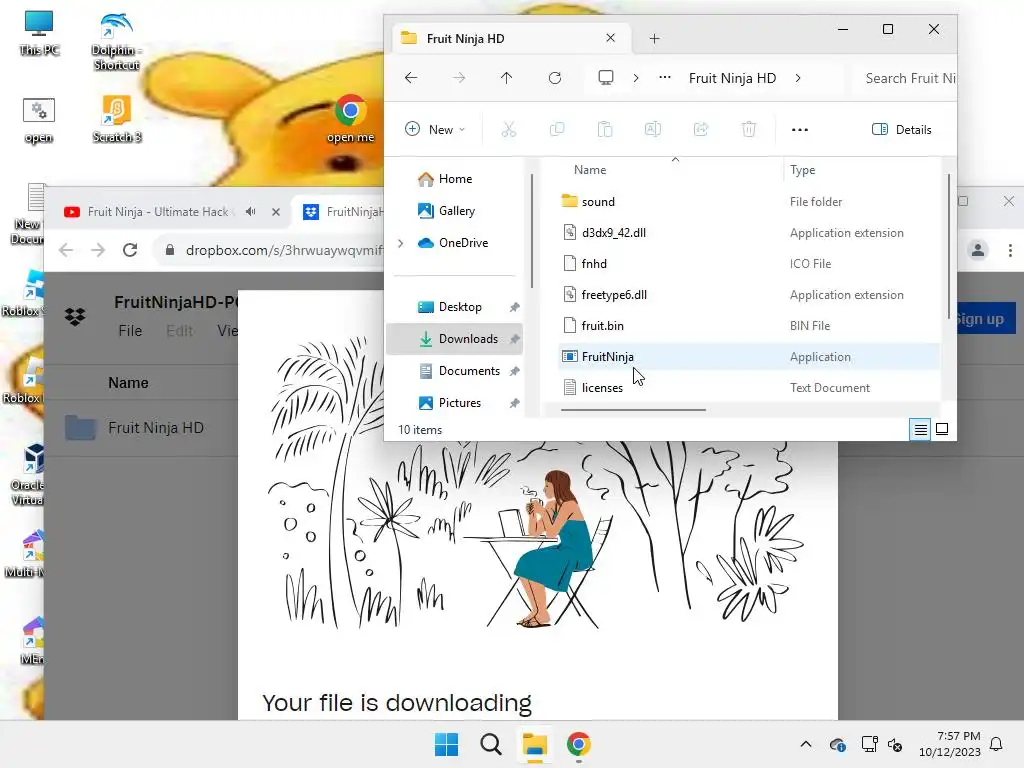
Task: Select the FruitNinja application
Action: 749,357
